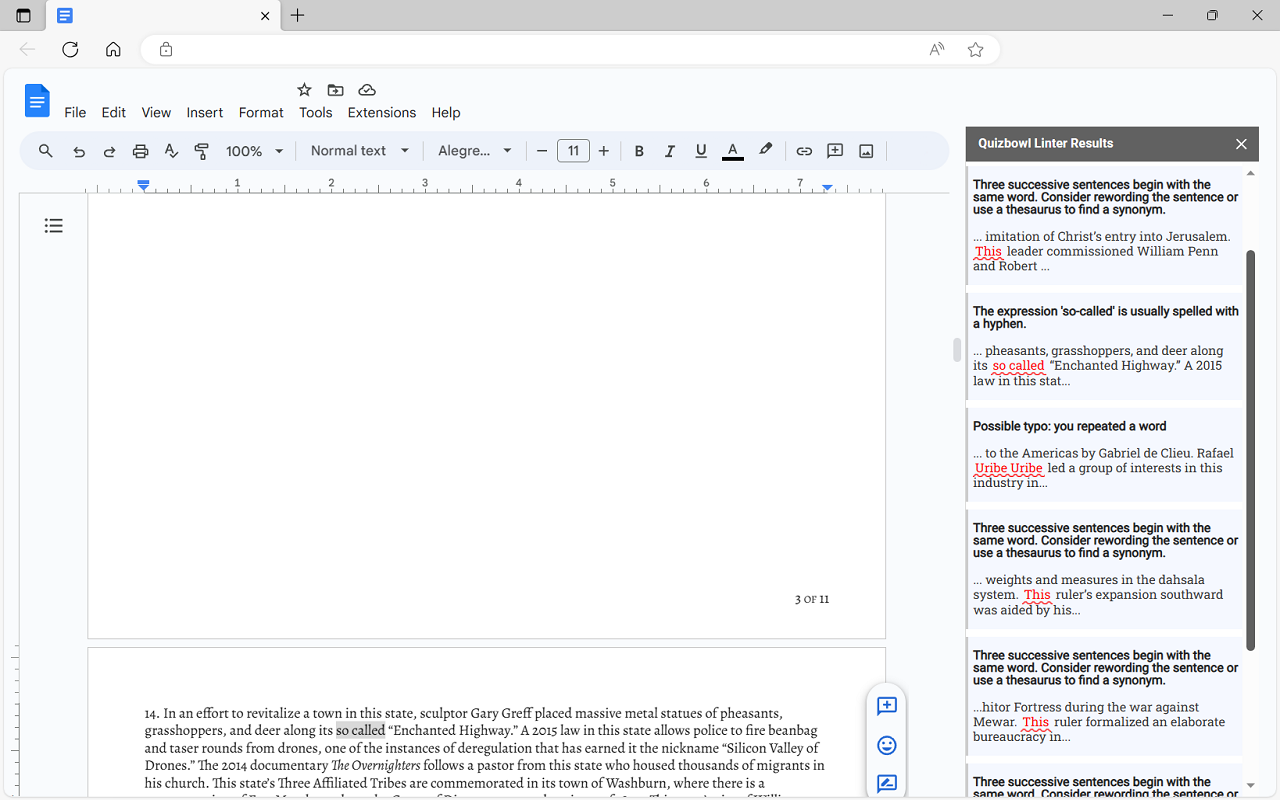Open the Tools menu

(316, 113)
